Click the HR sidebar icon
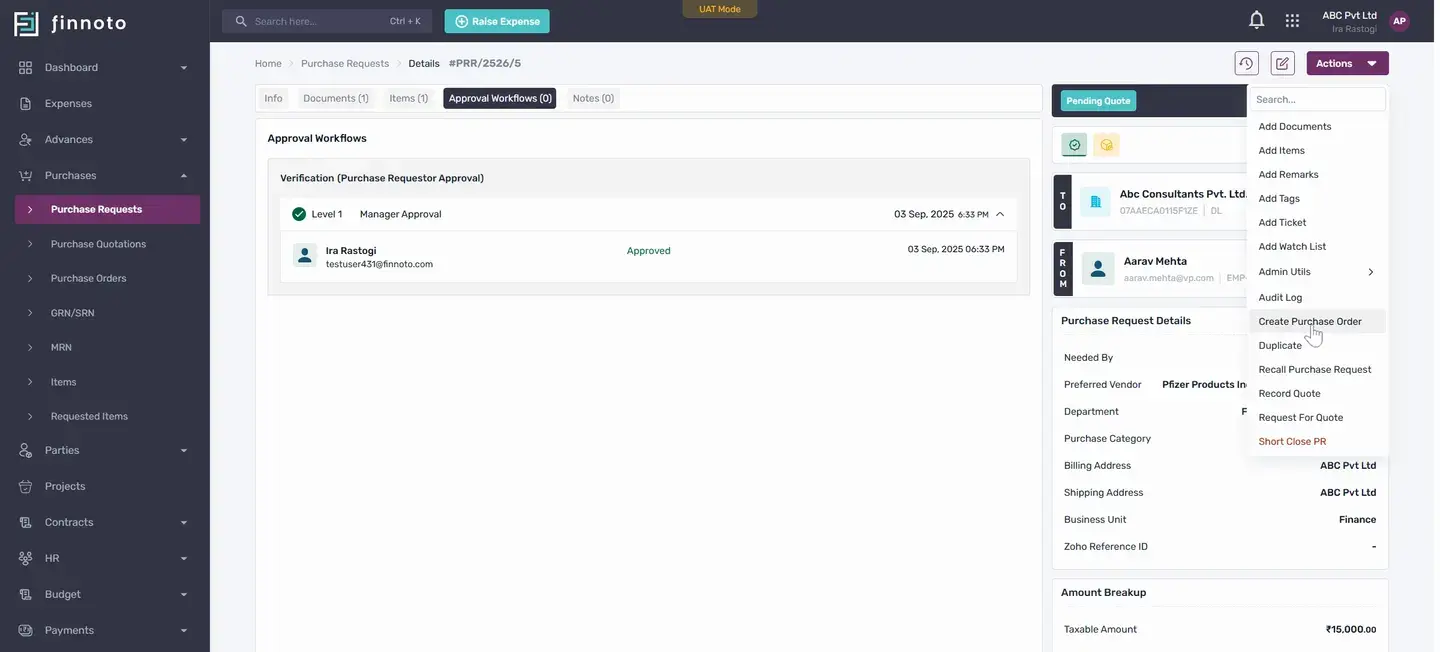 26,558
